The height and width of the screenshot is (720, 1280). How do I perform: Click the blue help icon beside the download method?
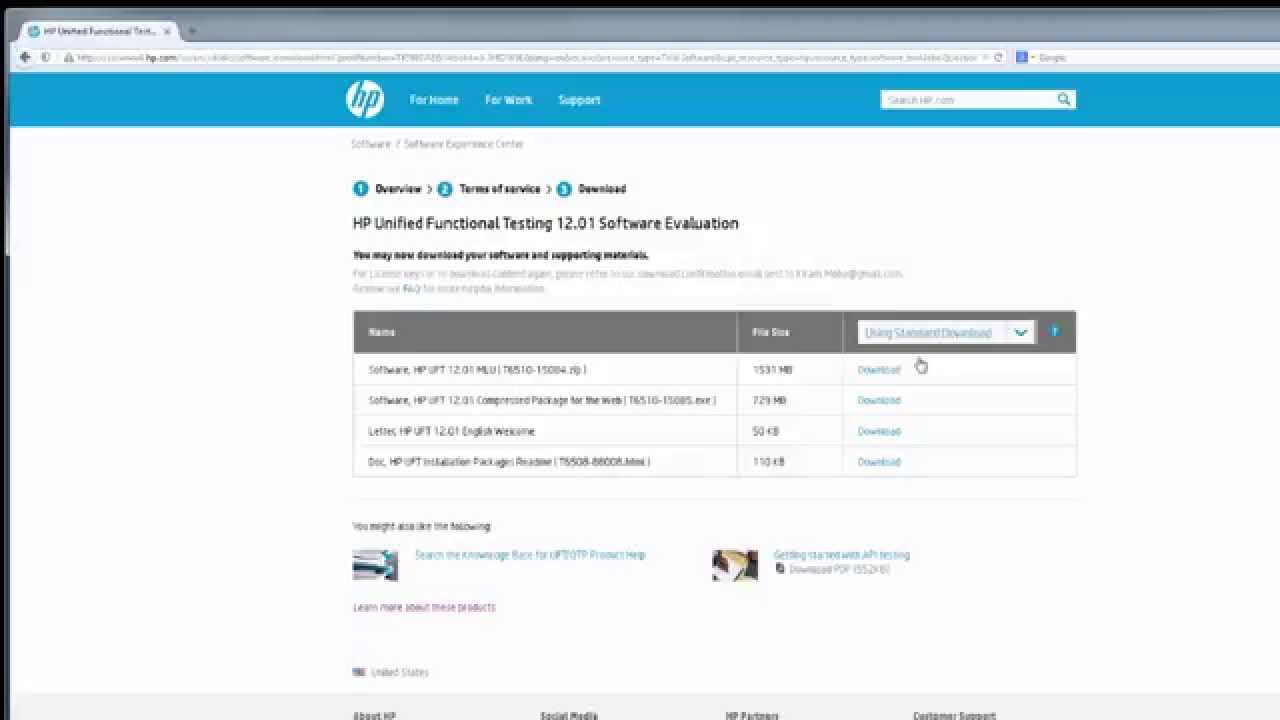[x=1054, y=331]
